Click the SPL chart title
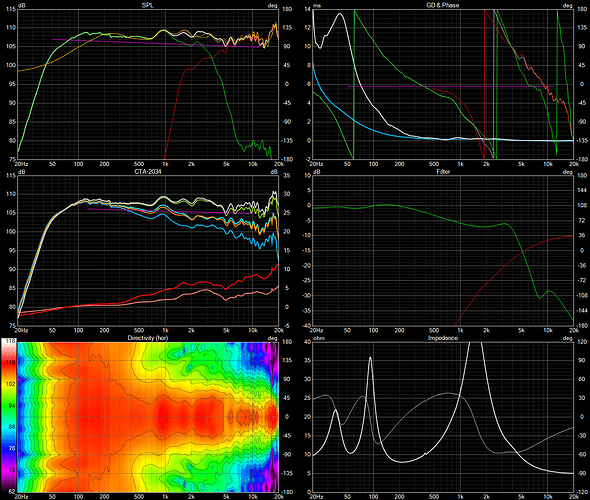The height and width of the screenshot is (500, 590). [x=148, y=5]
